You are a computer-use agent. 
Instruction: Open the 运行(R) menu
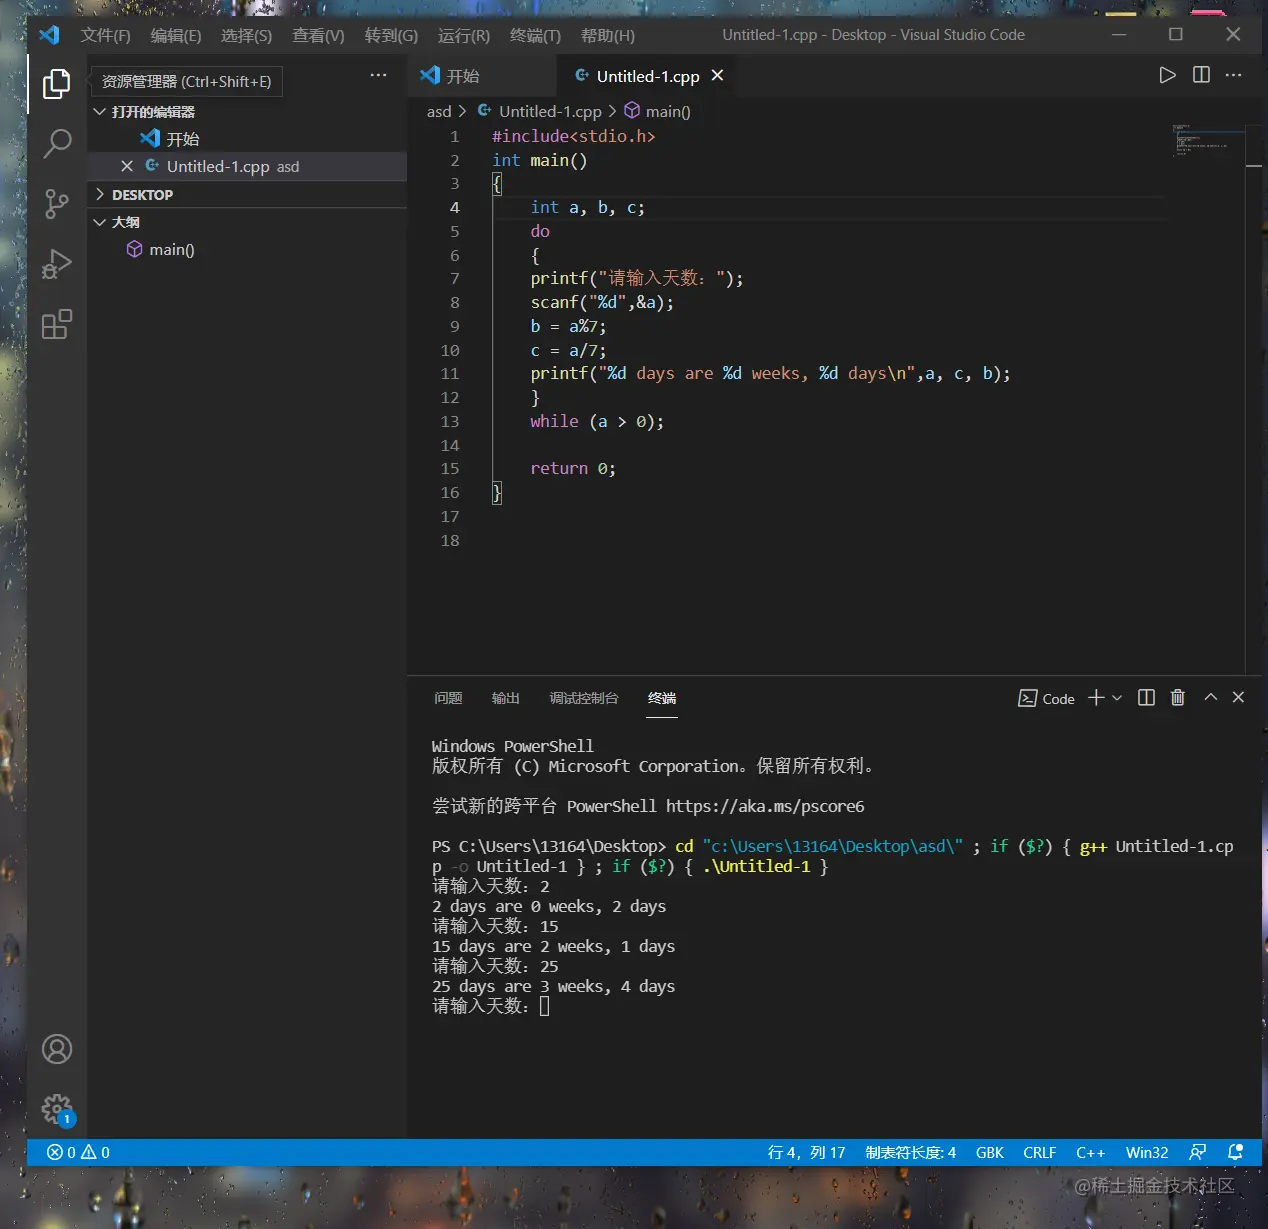click(464, 36)
